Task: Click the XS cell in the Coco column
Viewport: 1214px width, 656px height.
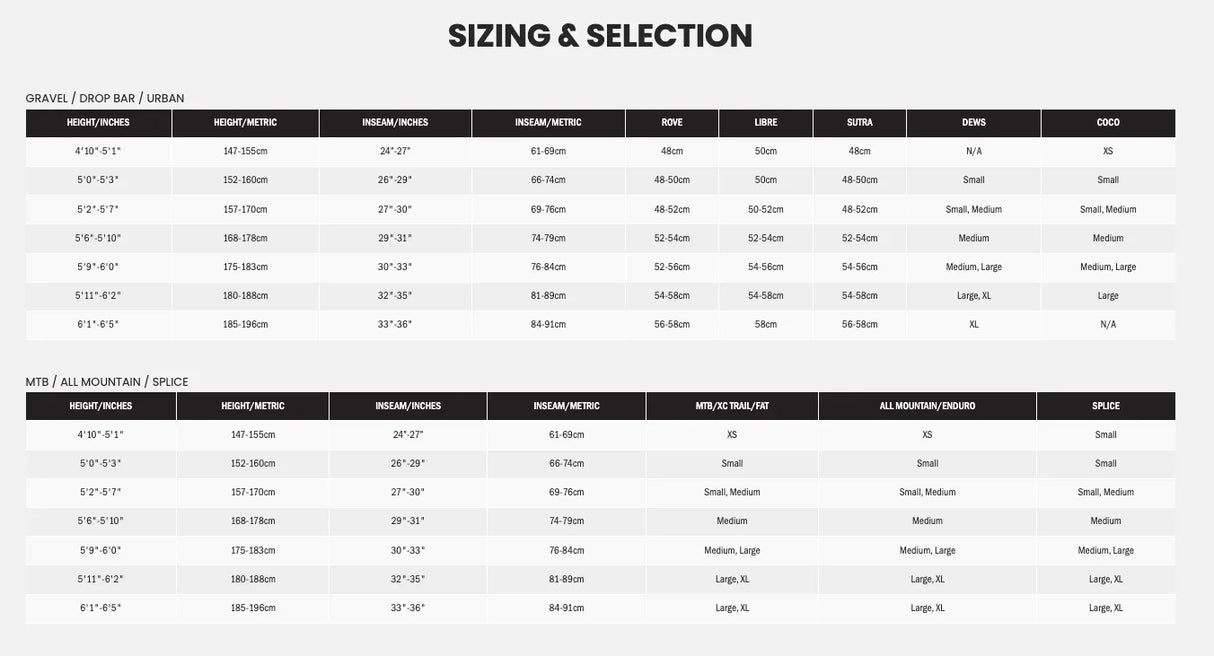Action: point(1108,151)
